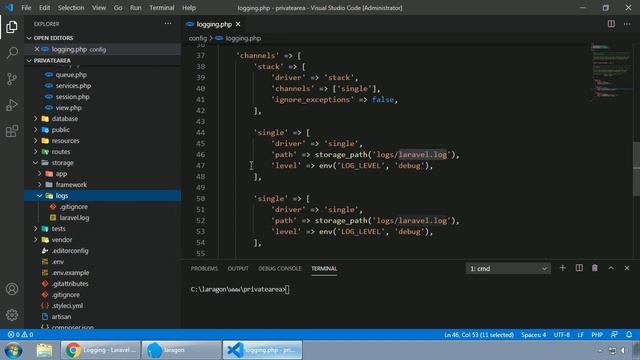
Task: Kill the terminal with trash icon
Action: (x=595, y=268)
